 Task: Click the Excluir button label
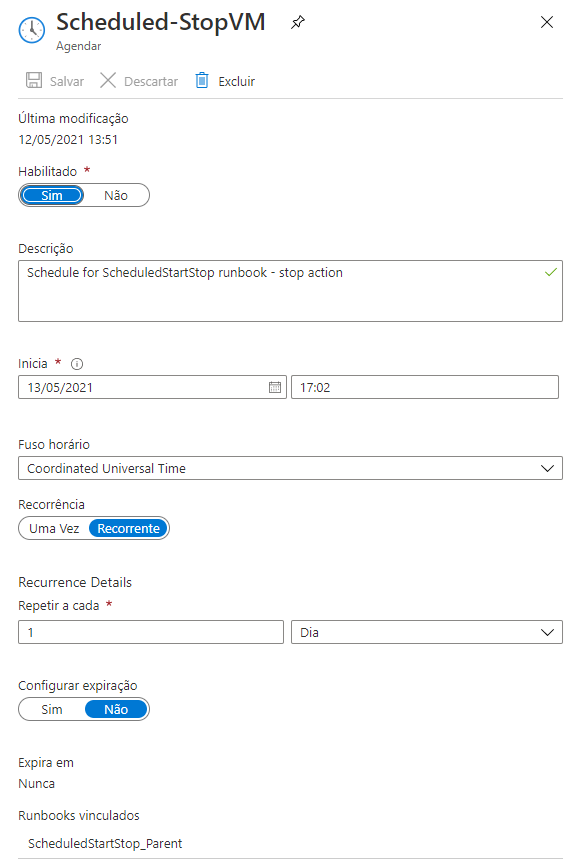237,81
